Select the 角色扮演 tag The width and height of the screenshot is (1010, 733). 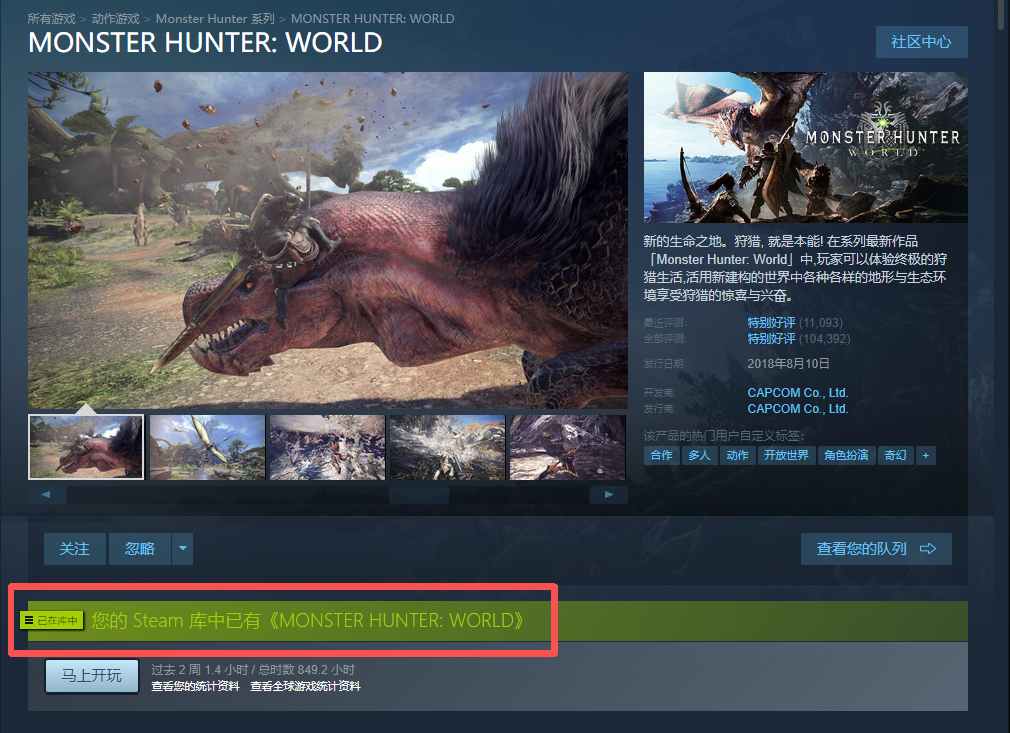click(x=846, y=455)
